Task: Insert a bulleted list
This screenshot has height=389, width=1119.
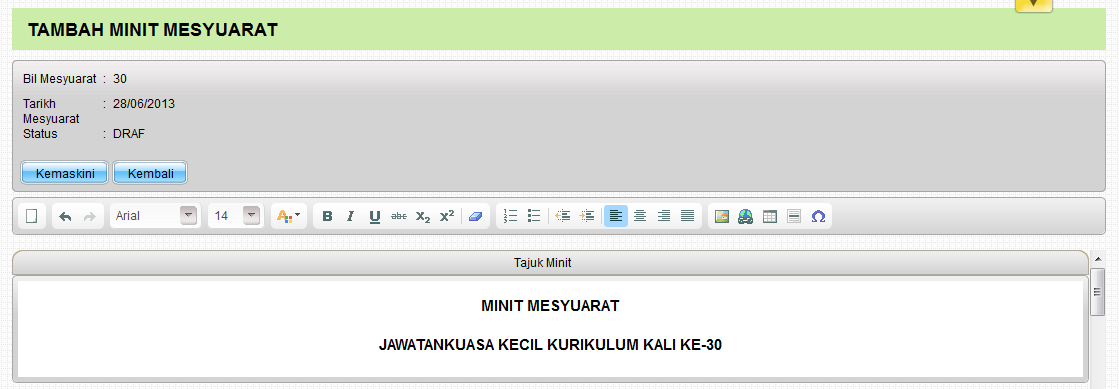Action: click(534, 216)
